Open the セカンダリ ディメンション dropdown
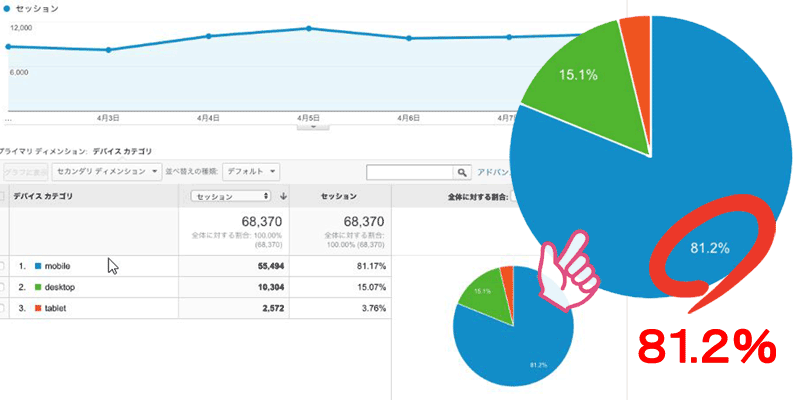 [106, 172]
